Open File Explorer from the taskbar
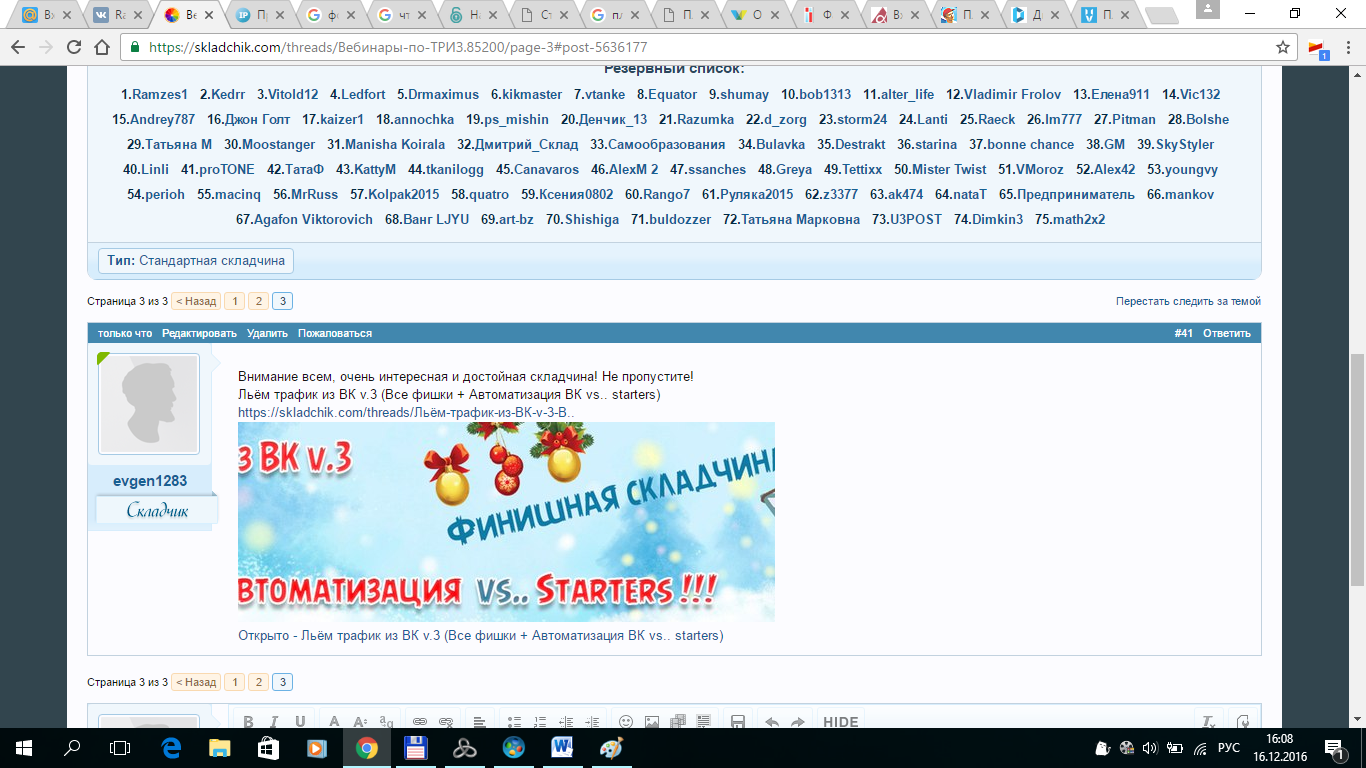 point(219,748)
